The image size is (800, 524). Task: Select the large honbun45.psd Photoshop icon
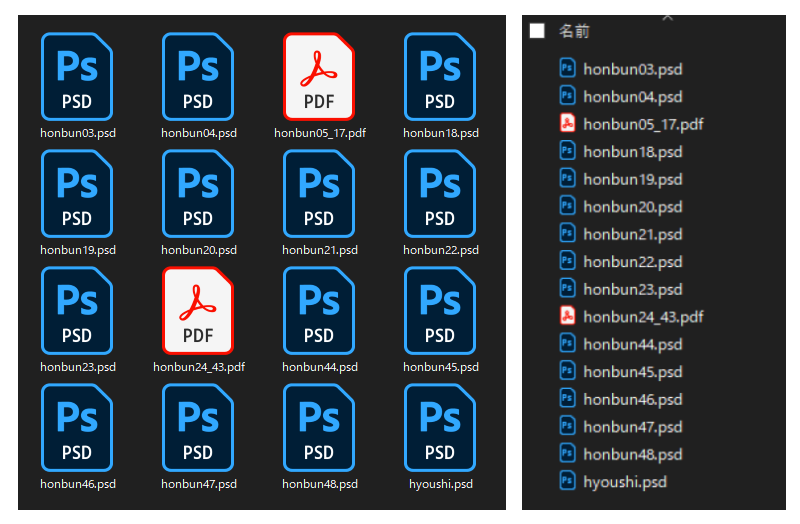click(440, 310)
